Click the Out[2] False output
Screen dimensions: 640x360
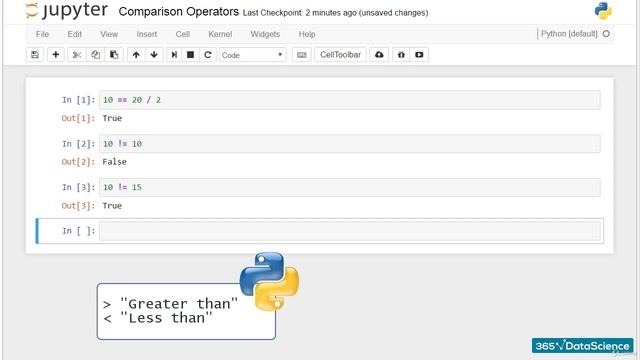pos(114,162)
